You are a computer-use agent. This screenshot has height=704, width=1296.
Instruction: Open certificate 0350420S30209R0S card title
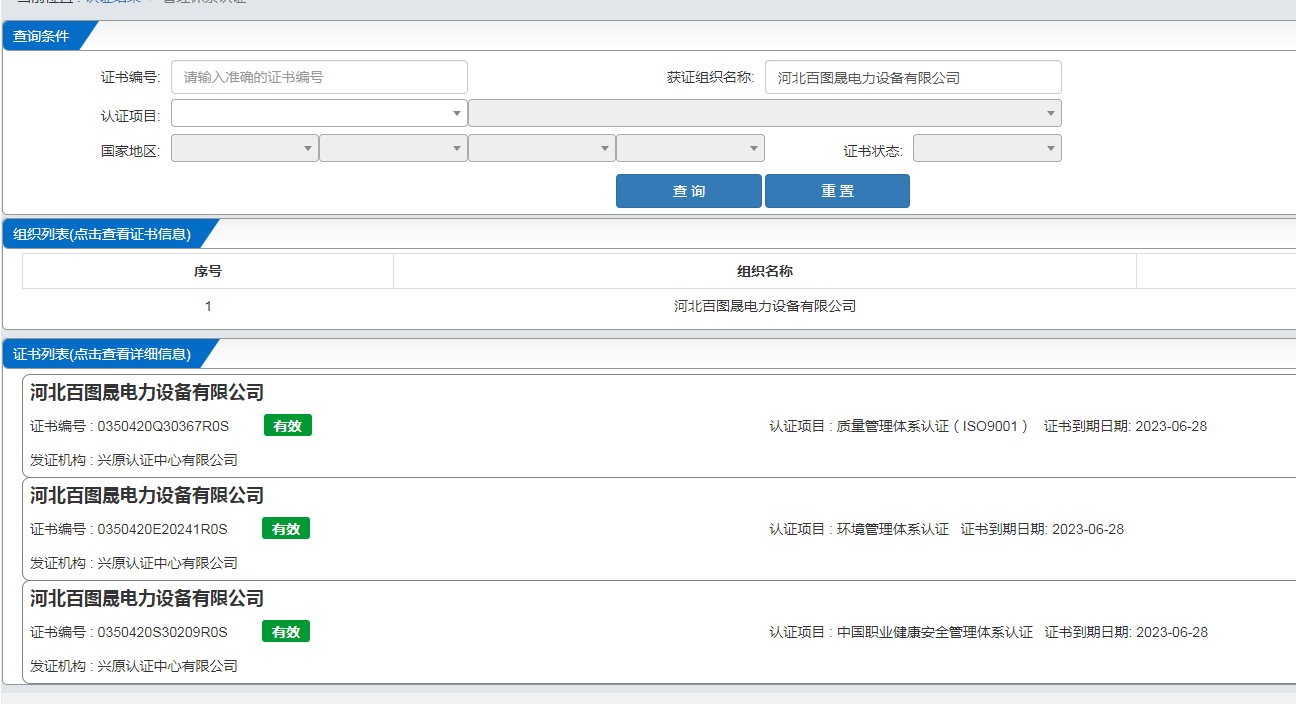tap(147, 598)
